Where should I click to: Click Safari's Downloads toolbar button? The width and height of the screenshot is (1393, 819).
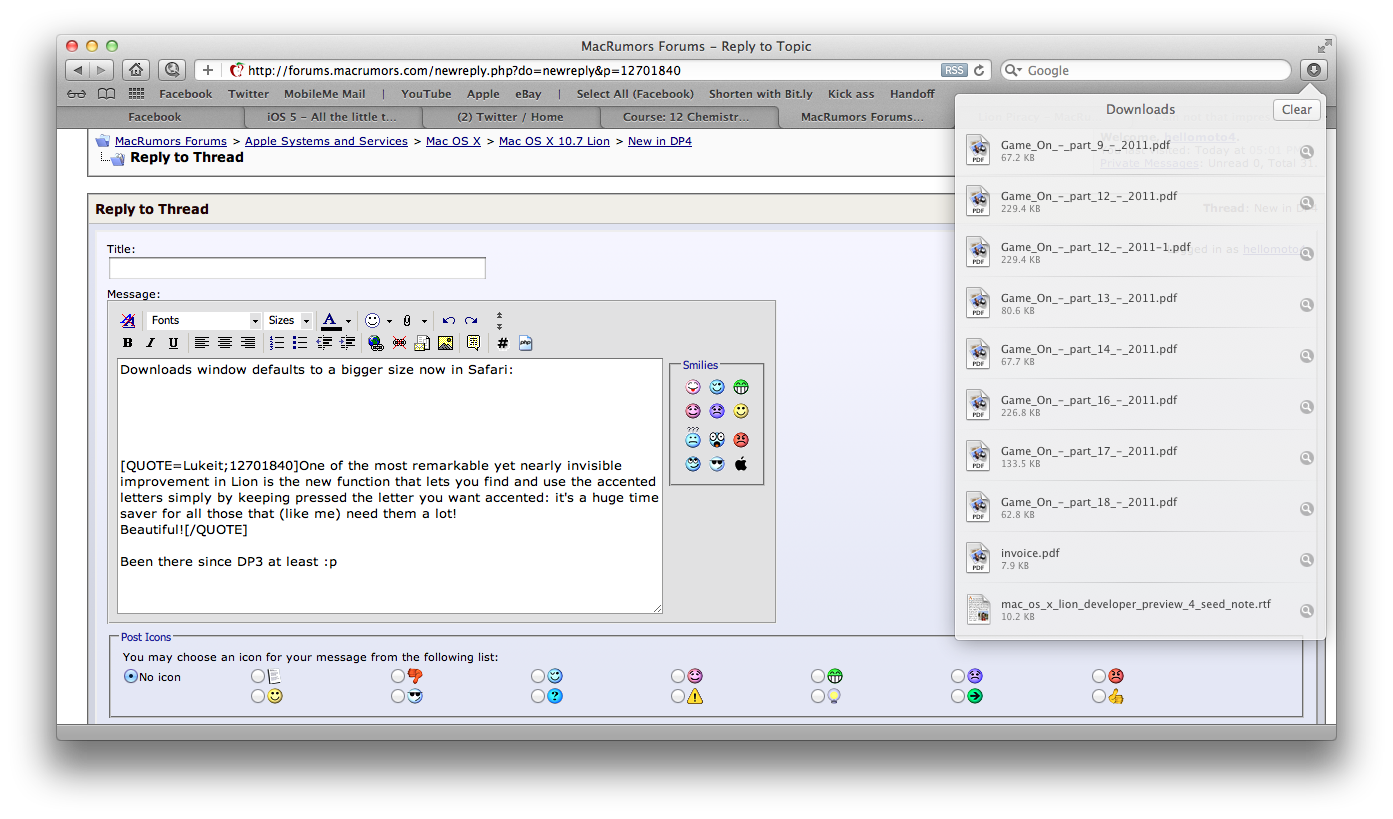[1313, 70]
